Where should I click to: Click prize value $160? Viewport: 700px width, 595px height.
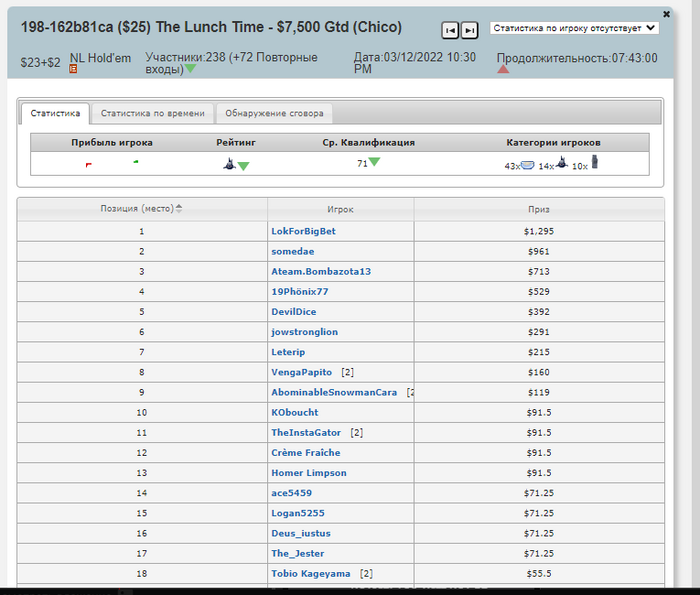pyautogui.click(x=539, y=372)
